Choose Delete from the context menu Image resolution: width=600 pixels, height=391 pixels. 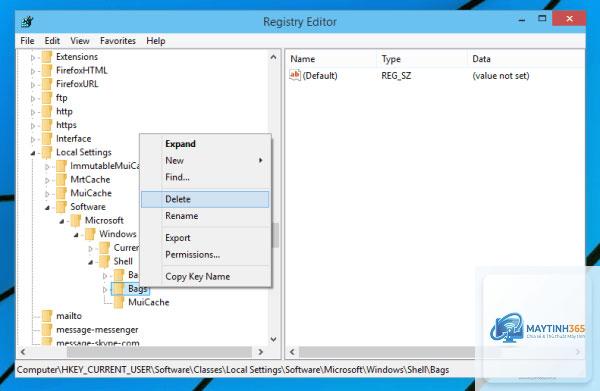tap(205, 199)
